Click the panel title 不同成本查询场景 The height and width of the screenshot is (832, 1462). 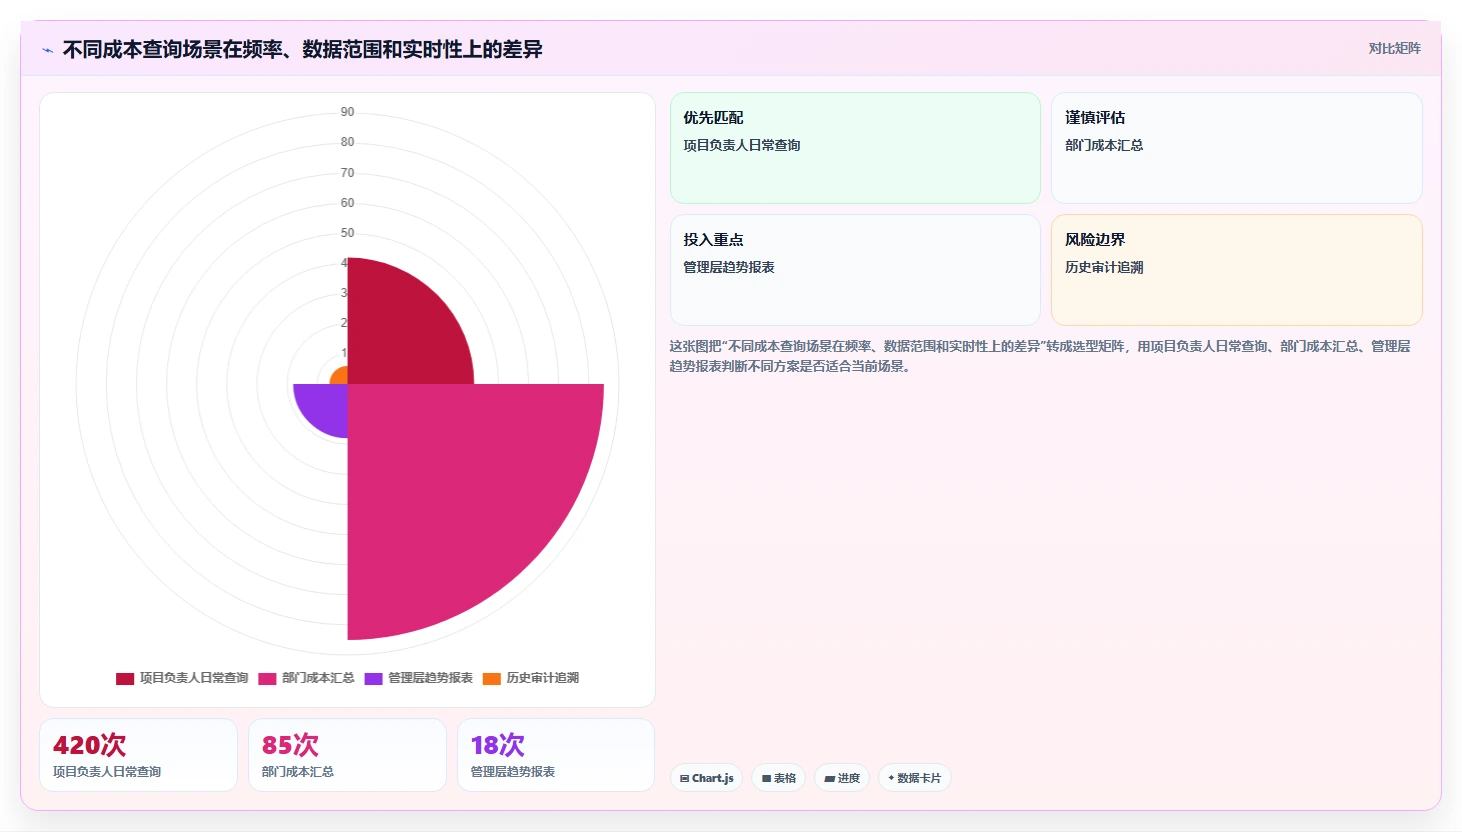tap(303, 49)
